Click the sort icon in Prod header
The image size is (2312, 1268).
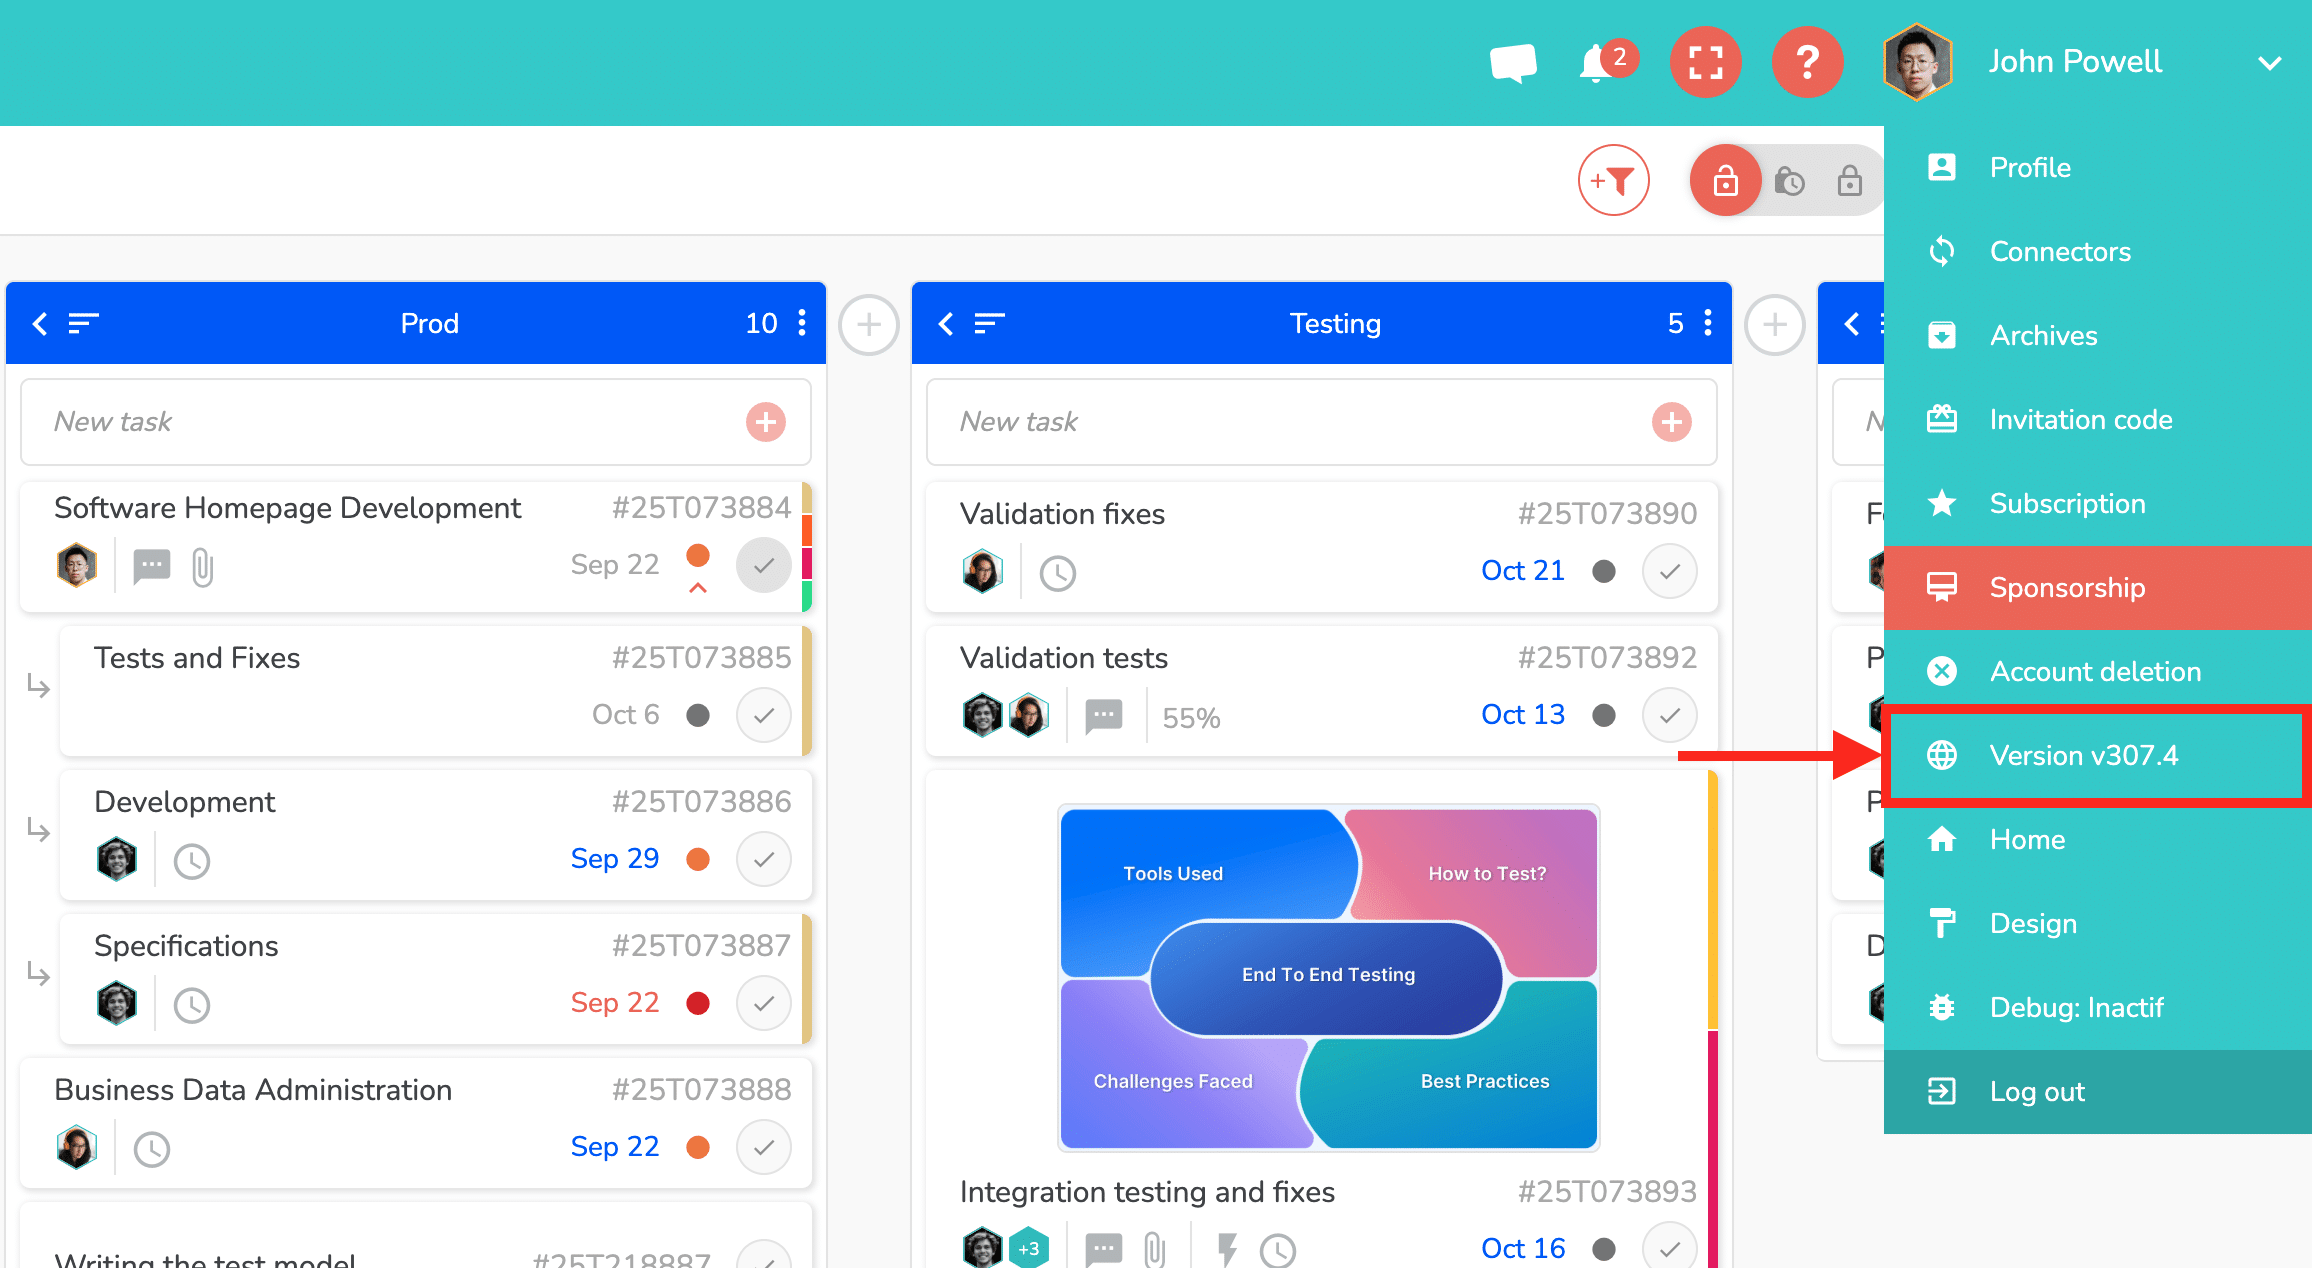tap(83, 323)
